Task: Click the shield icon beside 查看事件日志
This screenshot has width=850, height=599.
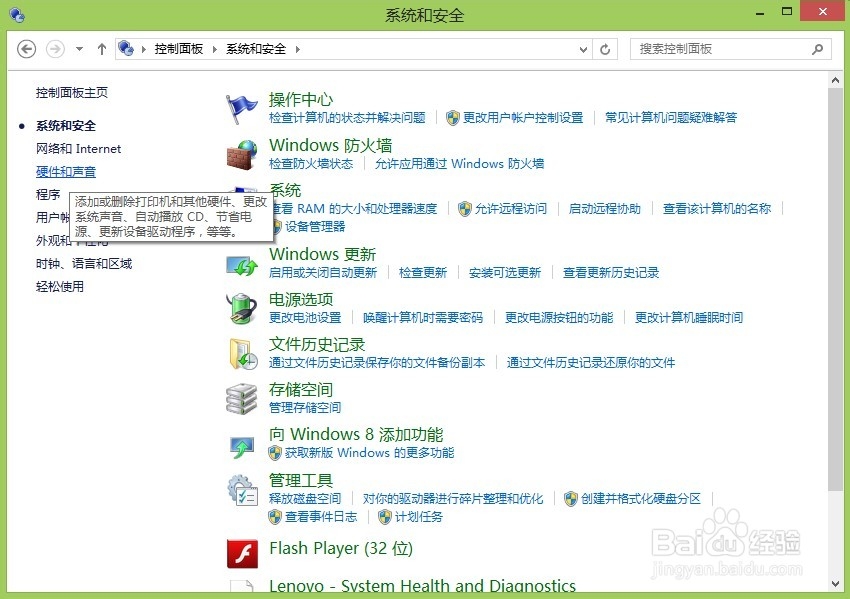Action: tap(275, 517)
